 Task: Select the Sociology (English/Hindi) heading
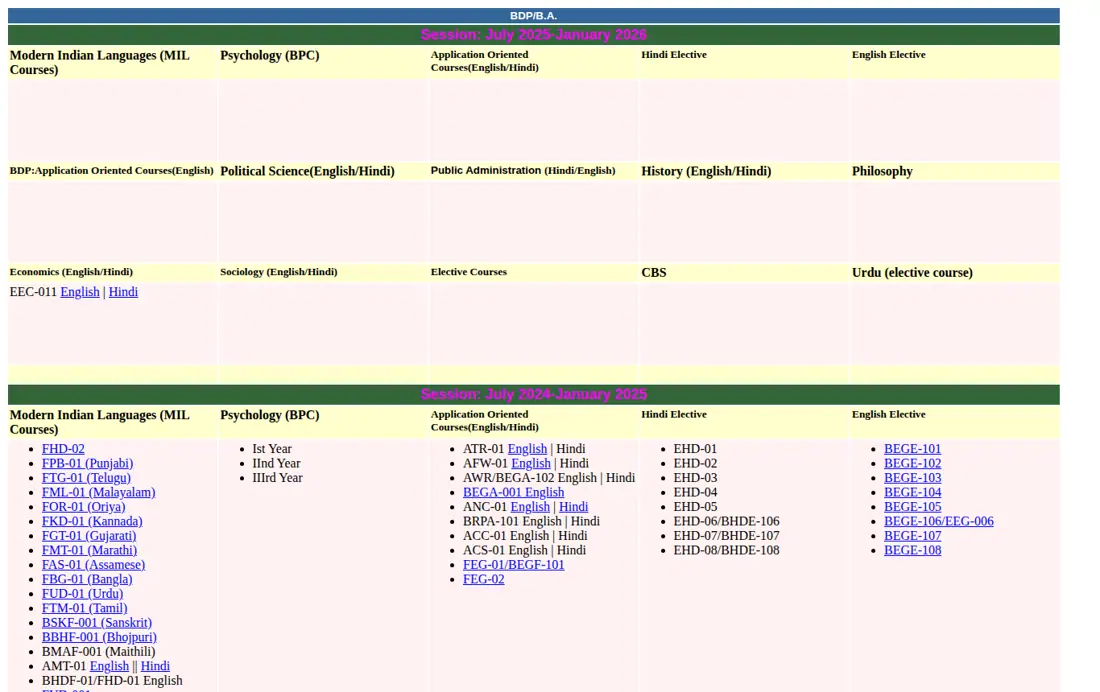tap(279, 272)
